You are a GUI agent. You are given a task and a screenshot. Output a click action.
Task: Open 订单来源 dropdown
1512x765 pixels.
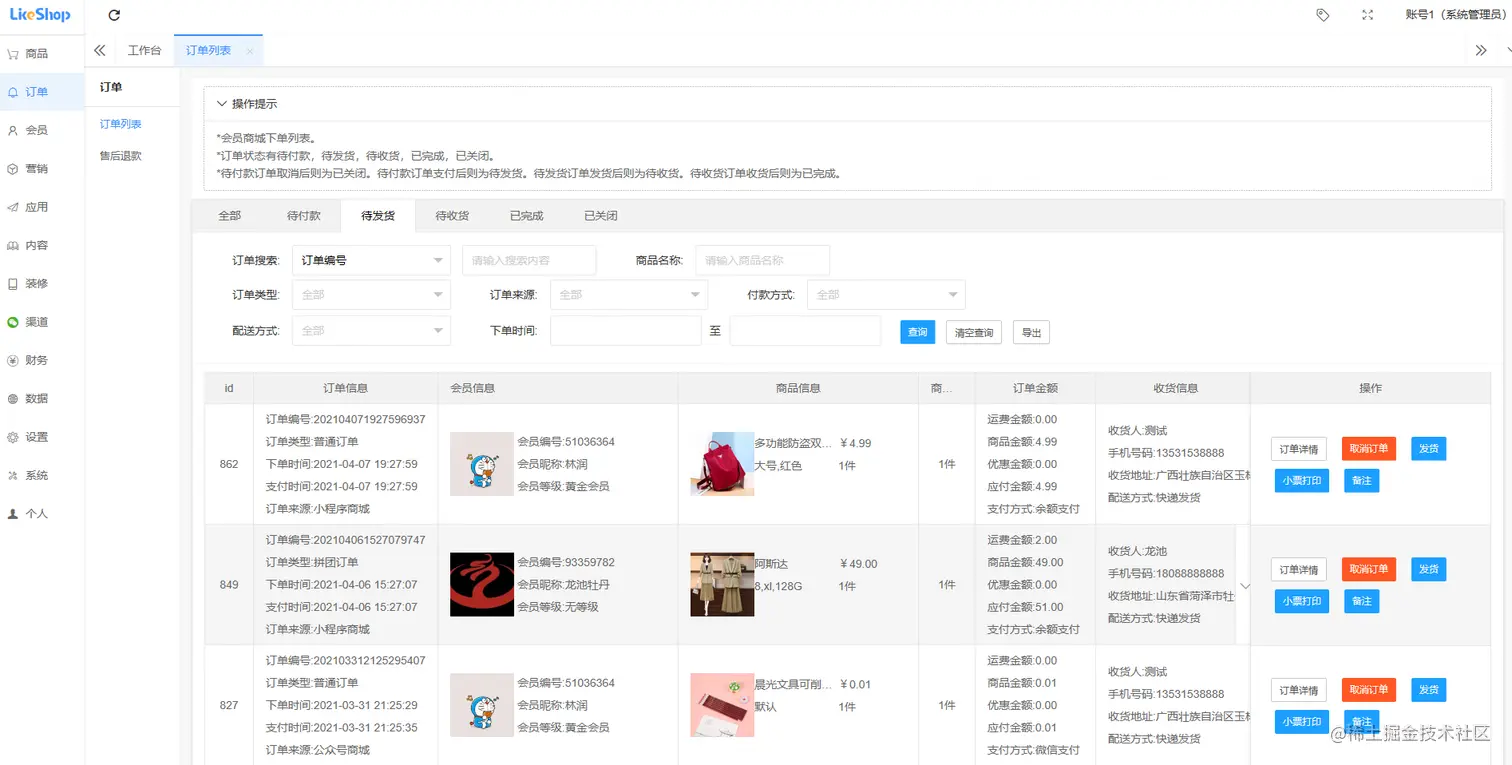coord(628,295)
